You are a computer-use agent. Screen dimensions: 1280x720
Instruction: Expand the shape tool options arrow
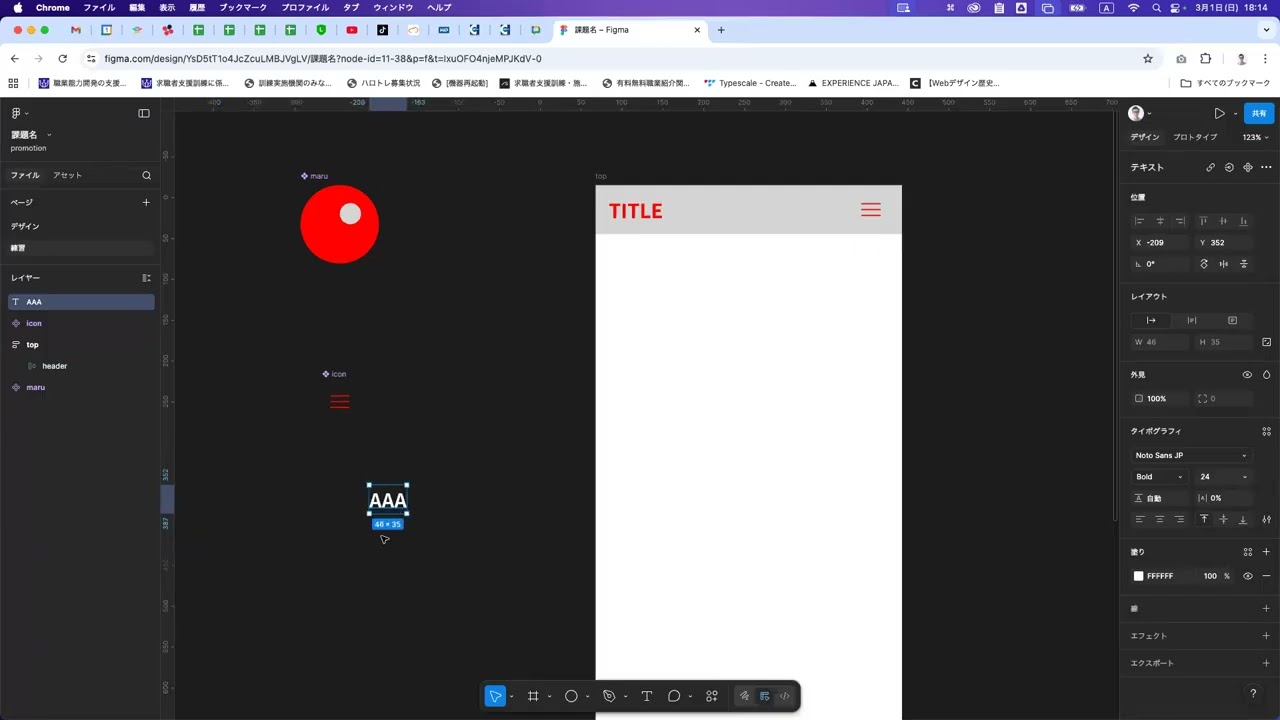[587, 697]
